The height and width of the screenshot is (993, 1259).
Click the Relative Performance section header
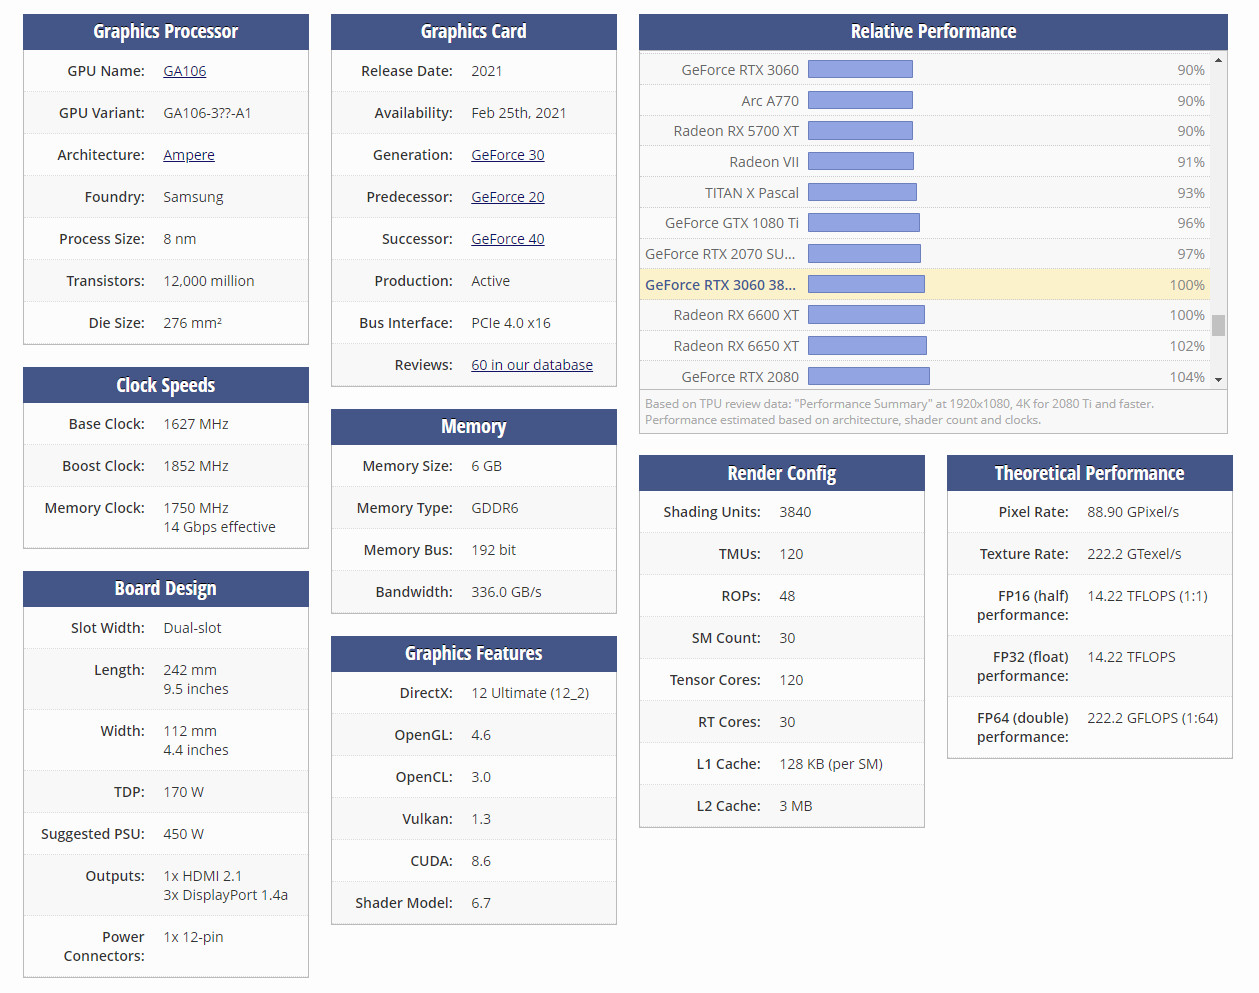(x=933, y=32)
